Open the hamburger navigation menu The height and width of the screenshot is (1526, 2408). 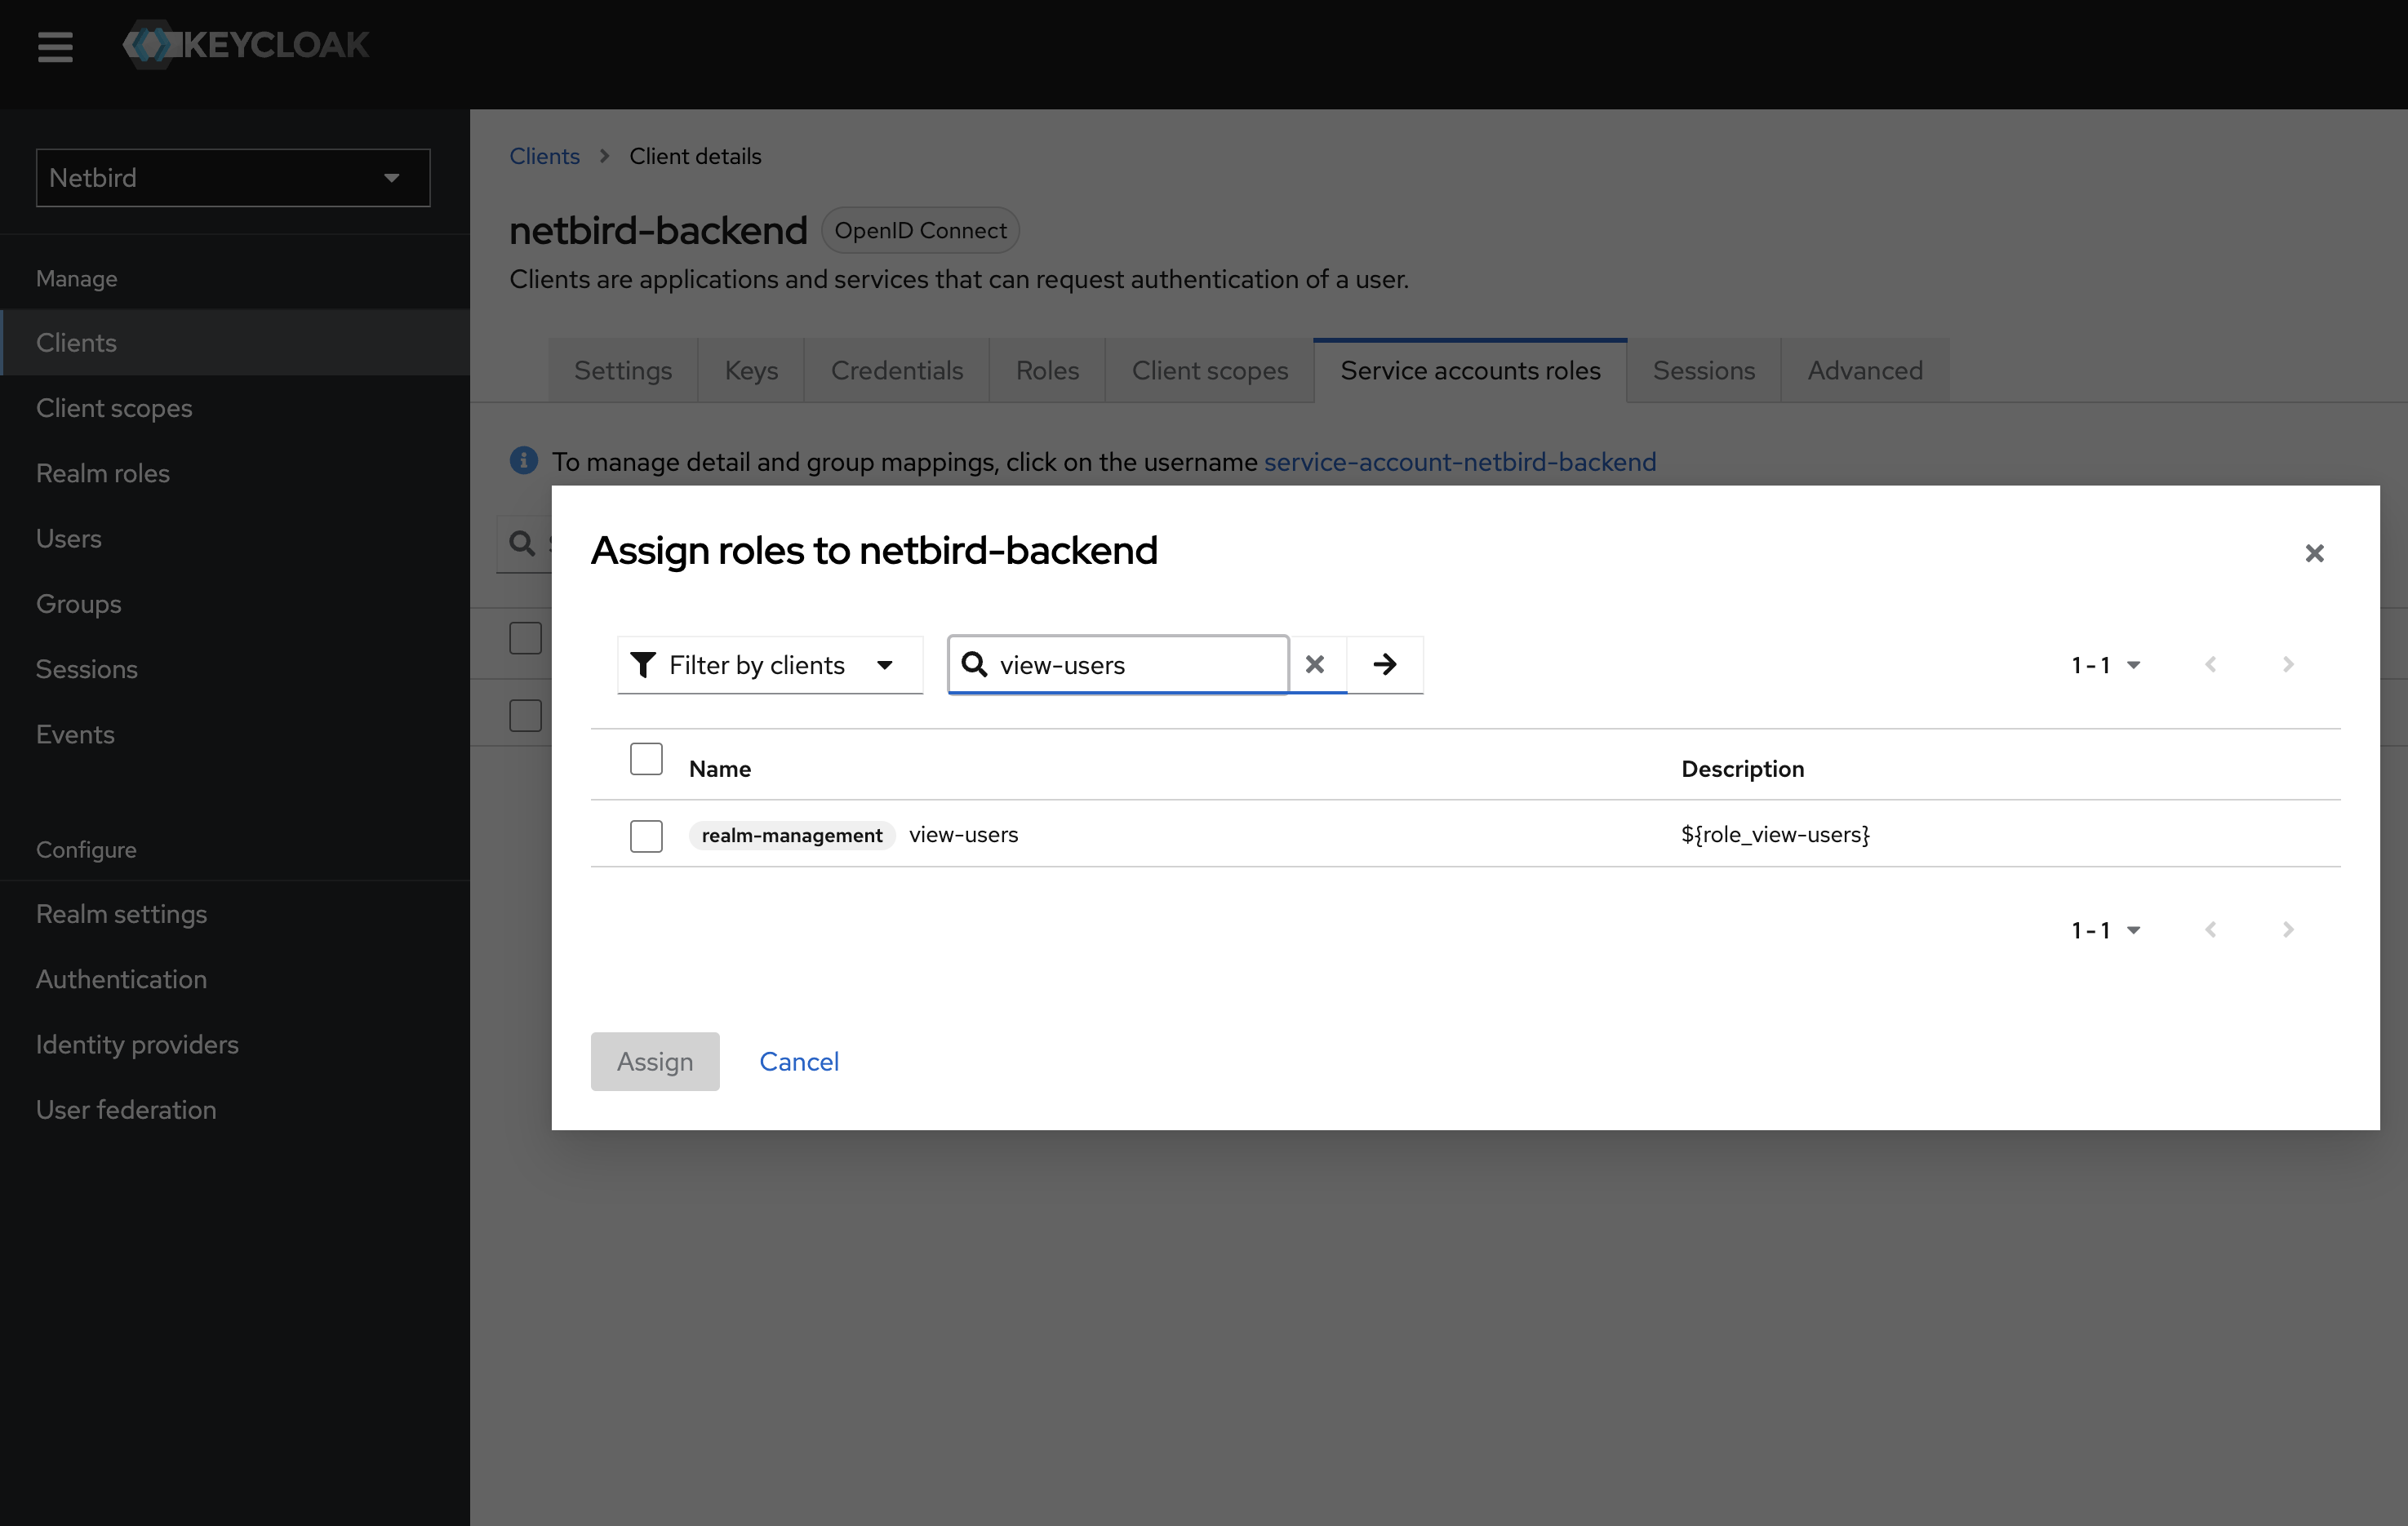[55, 46]
